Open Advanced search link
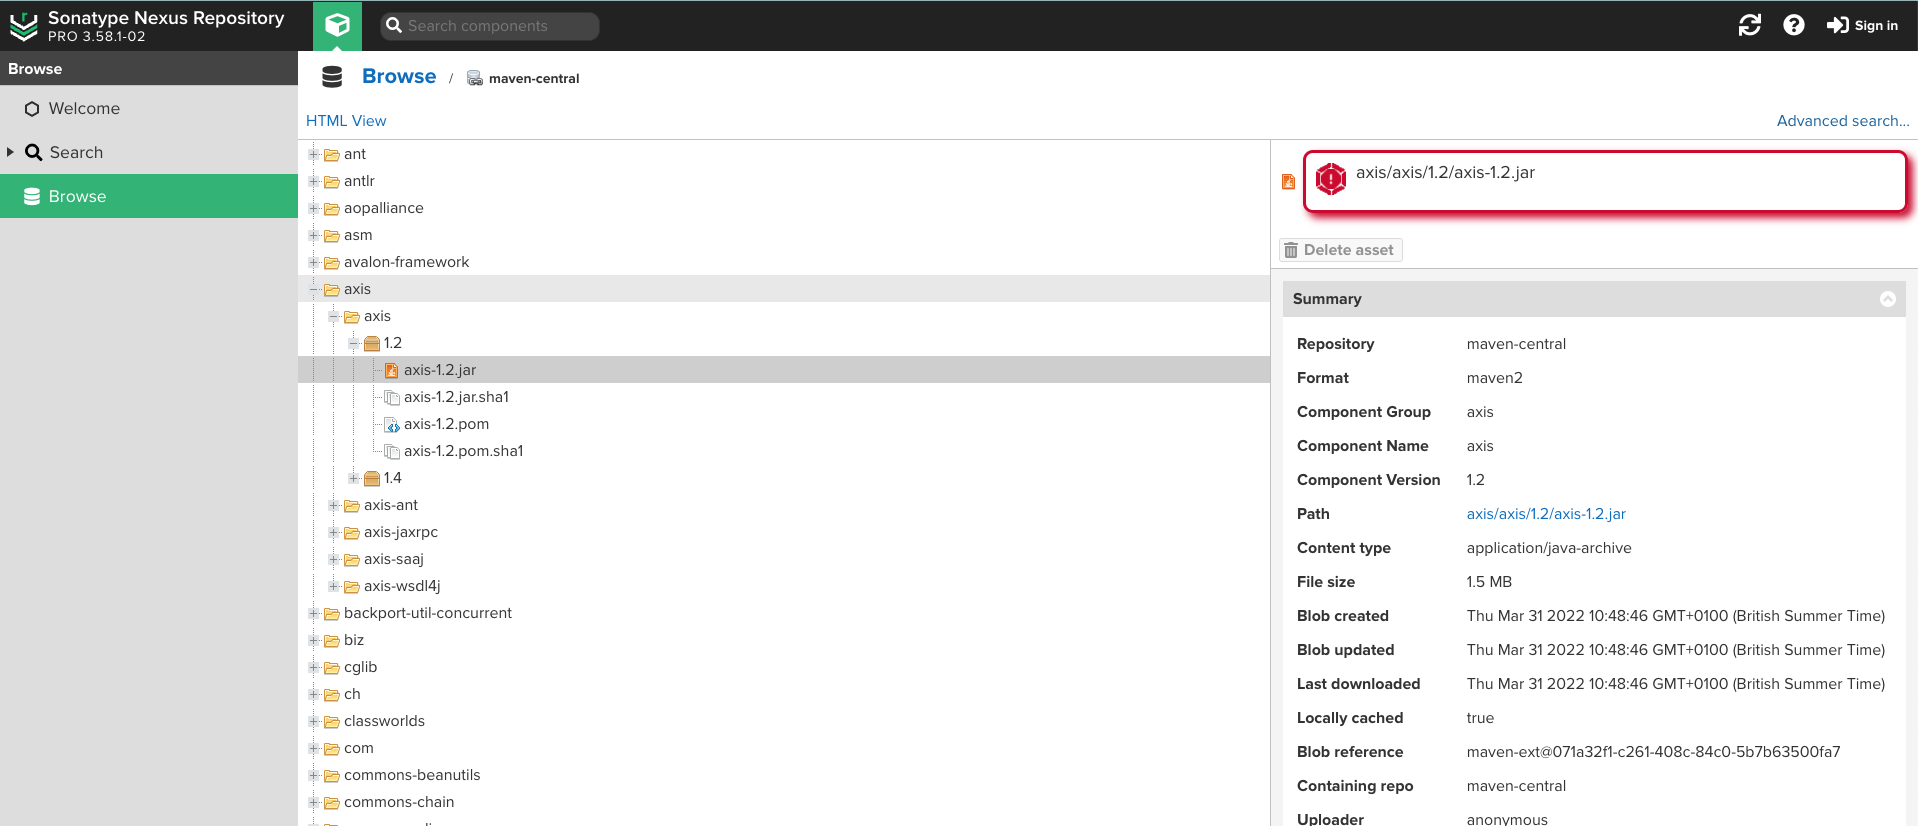 pyautogui.click(x=1843, y=121)
